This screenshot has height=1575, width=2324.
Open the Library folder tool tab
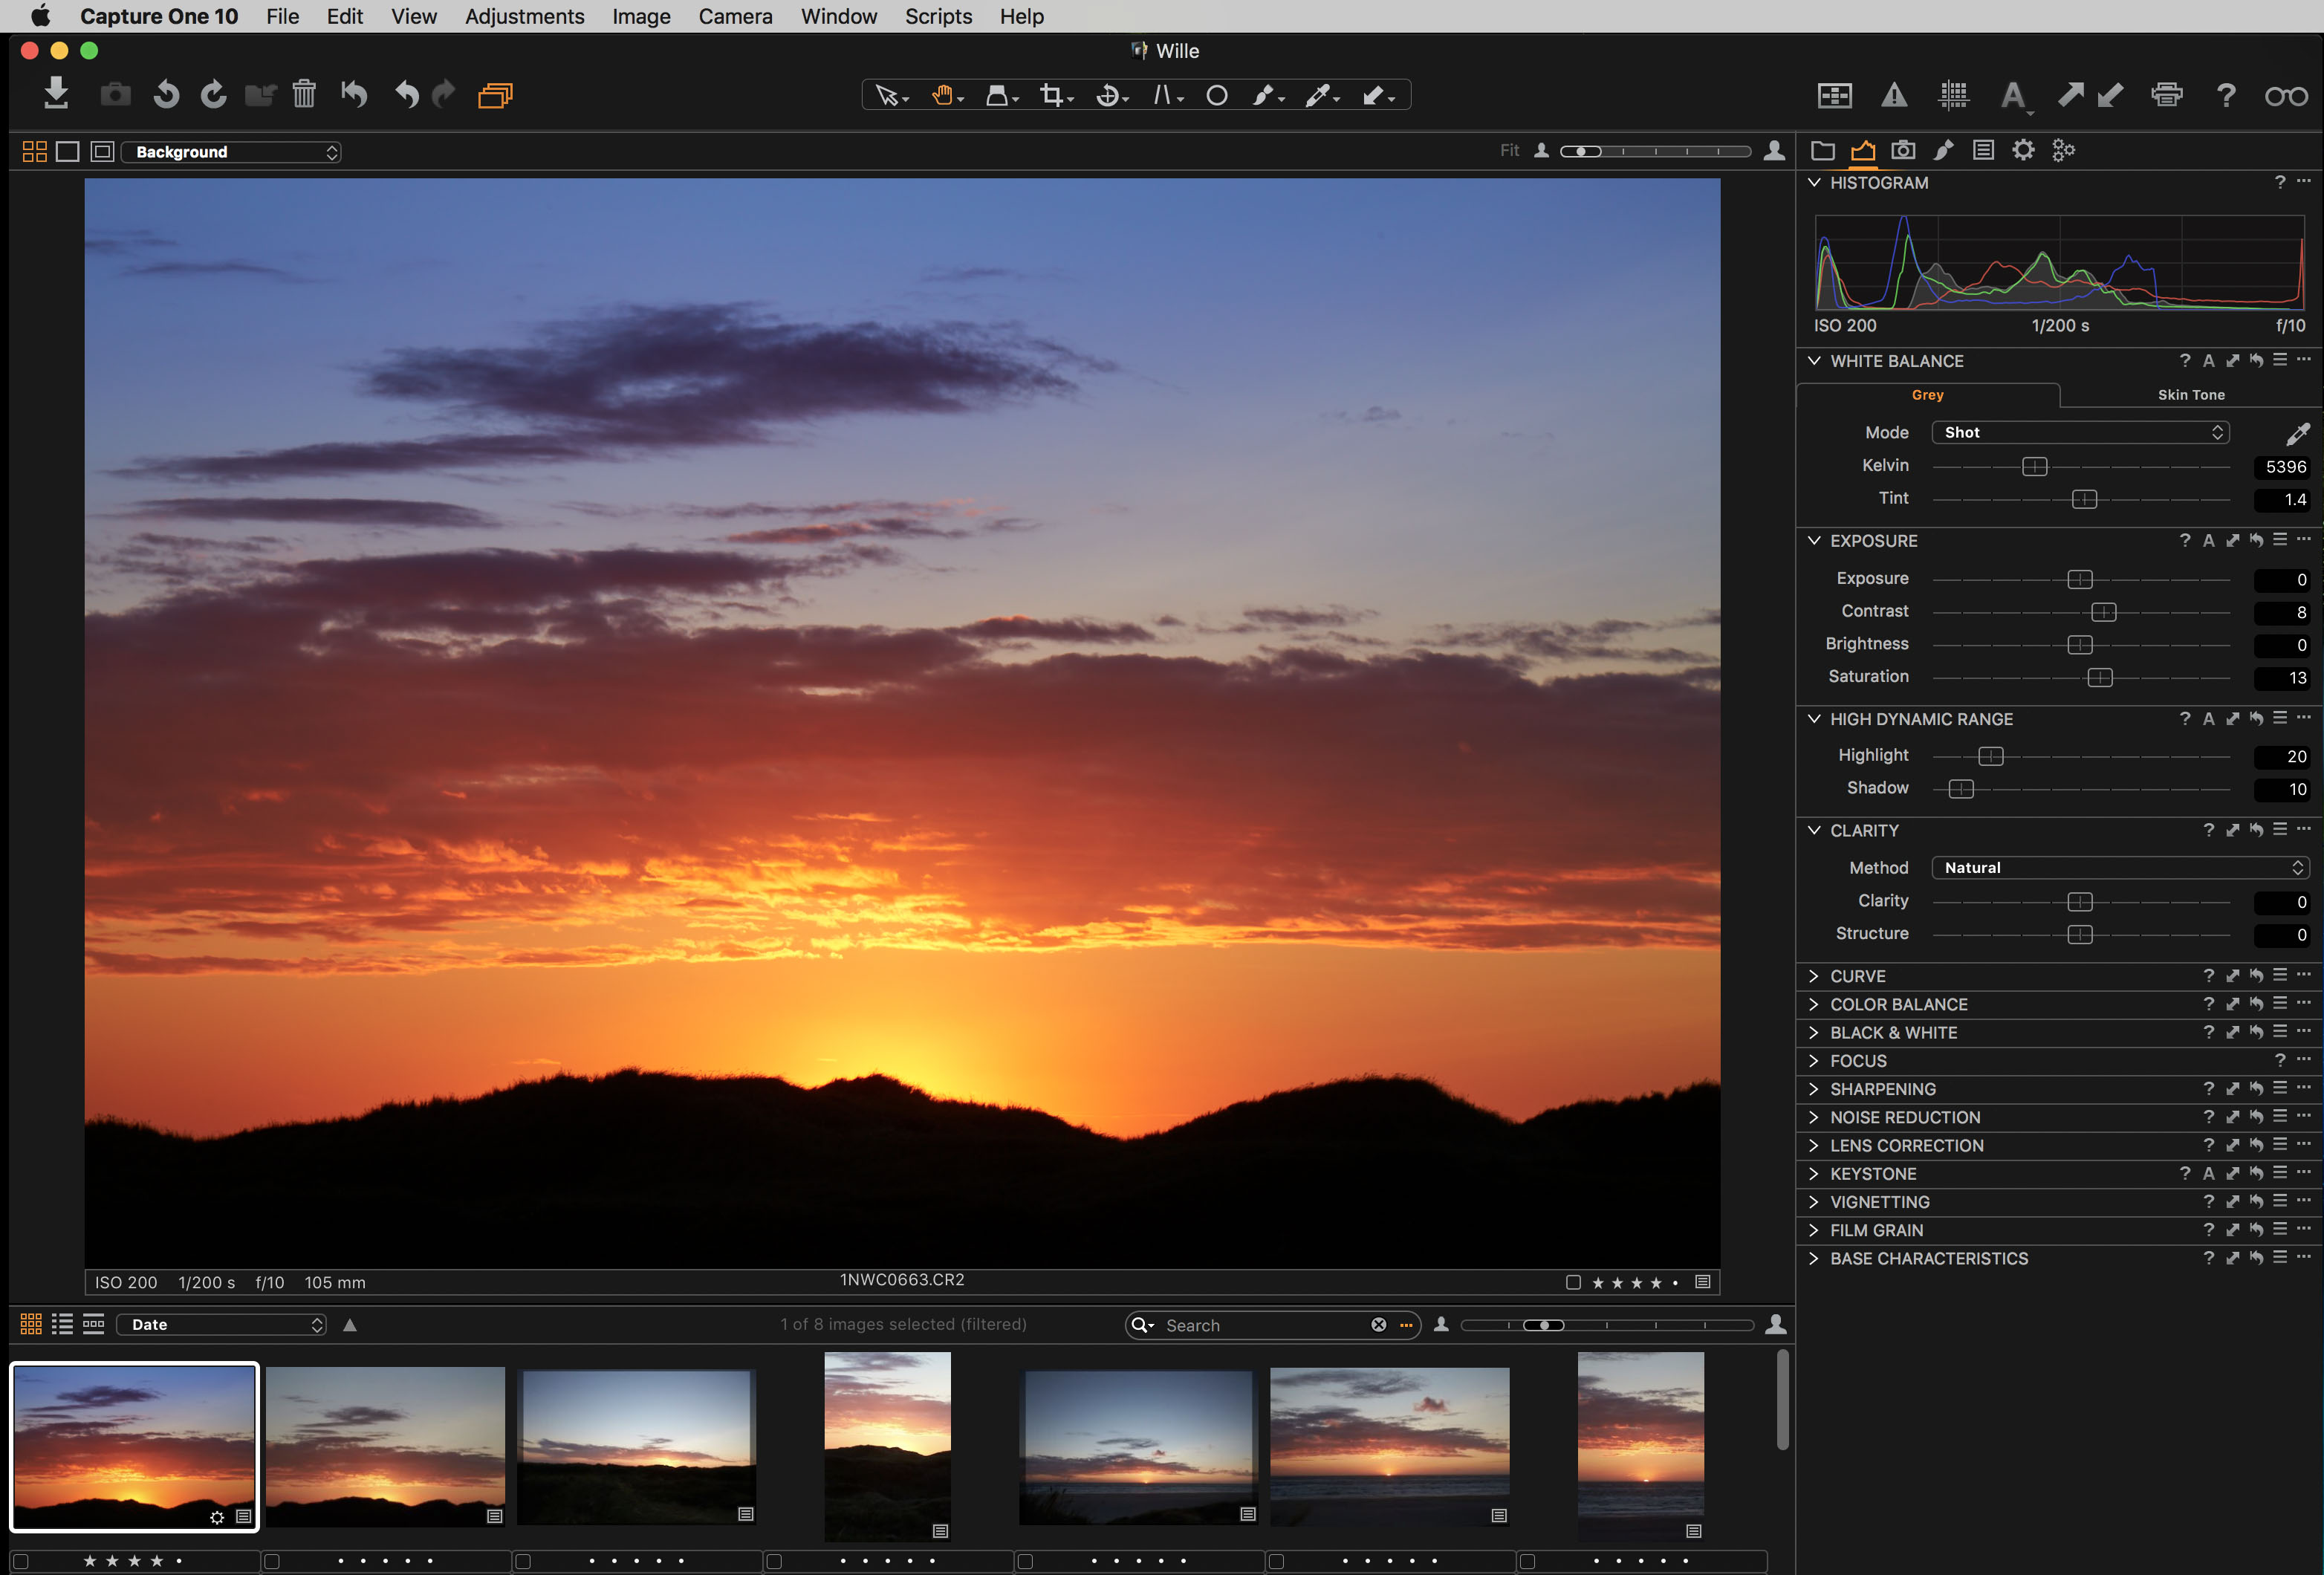tap(1822, 151)
